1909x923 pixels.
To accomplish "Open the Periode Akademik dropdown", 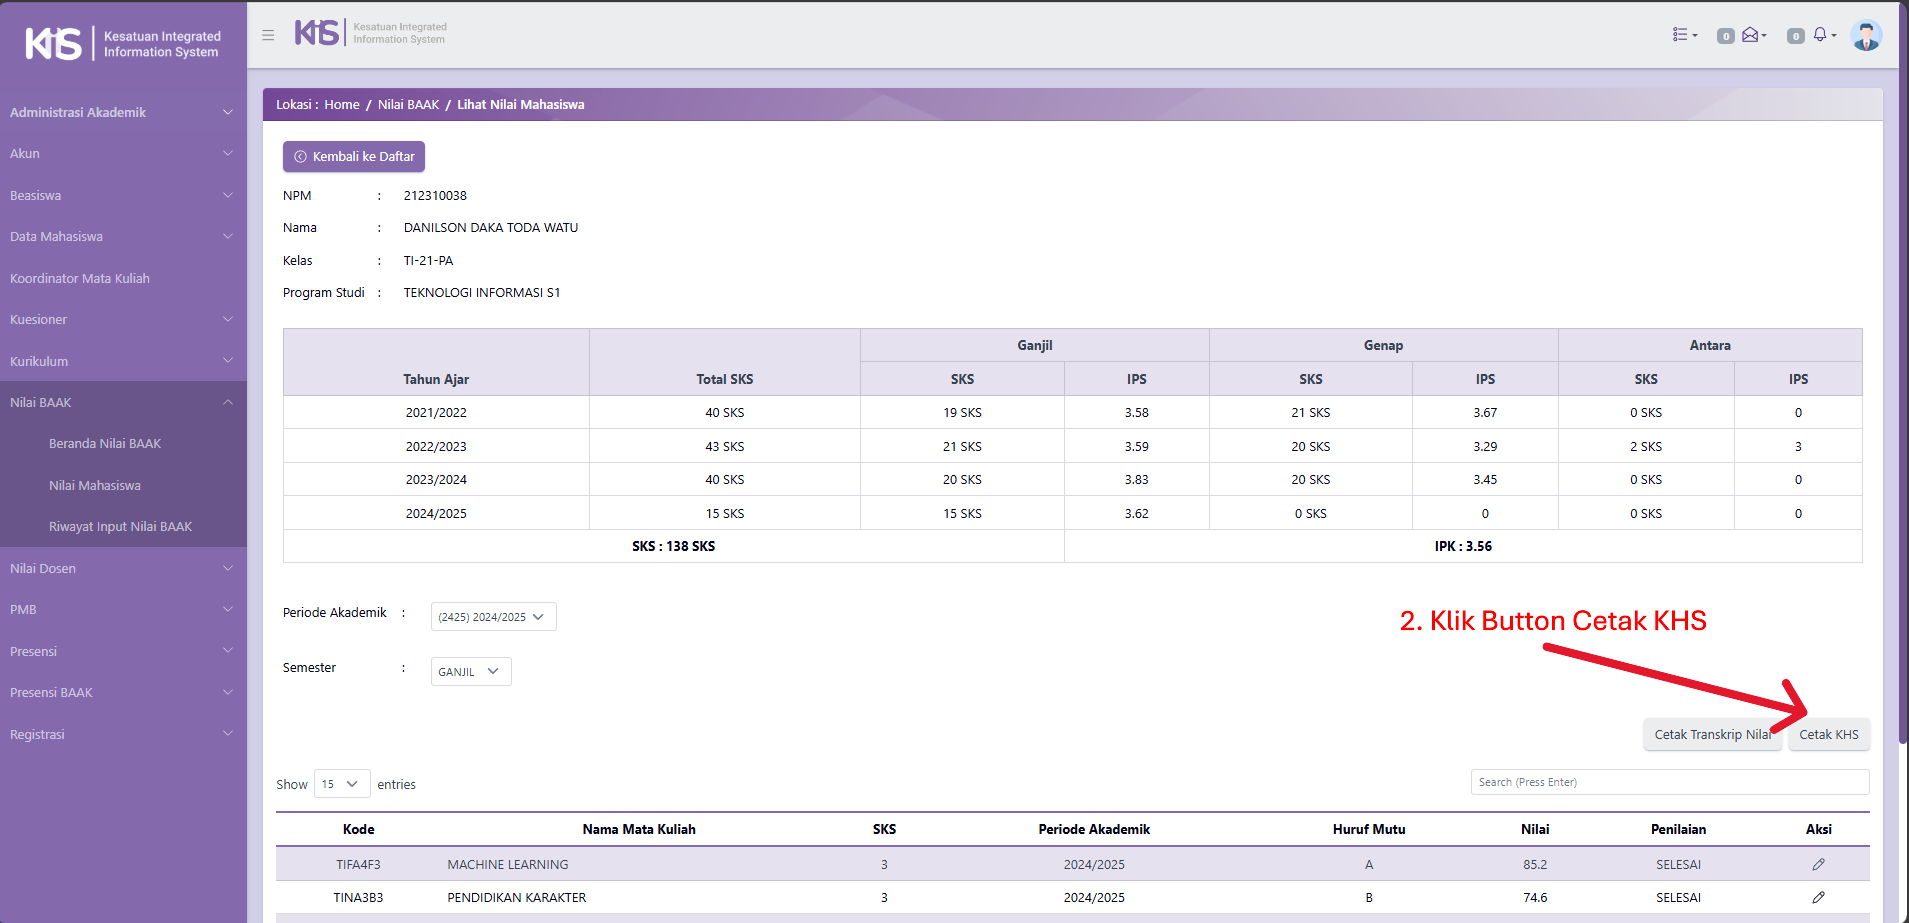I will tap(493, 617).
